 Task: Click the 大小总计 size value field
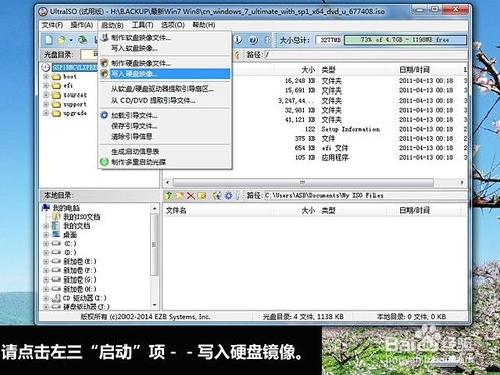[329, 40]
